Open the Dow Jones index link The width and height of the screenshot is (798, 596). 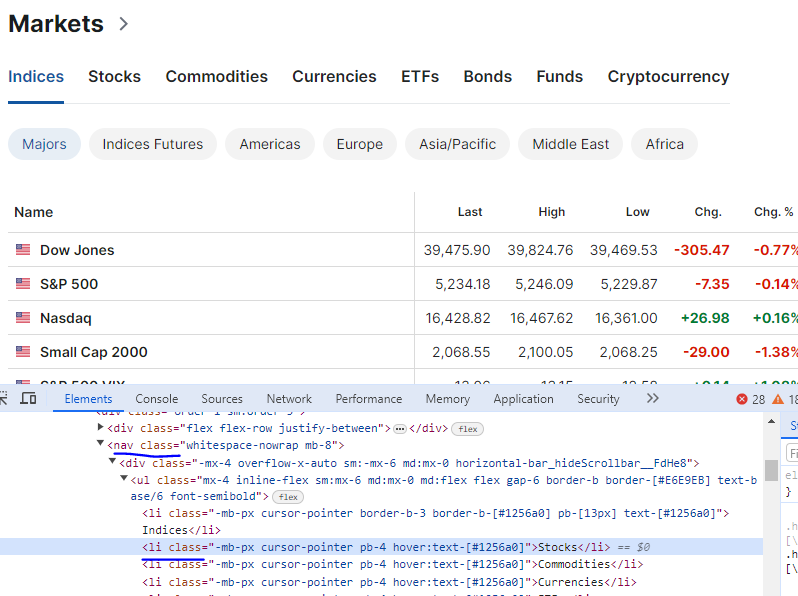tap(77, 250)
